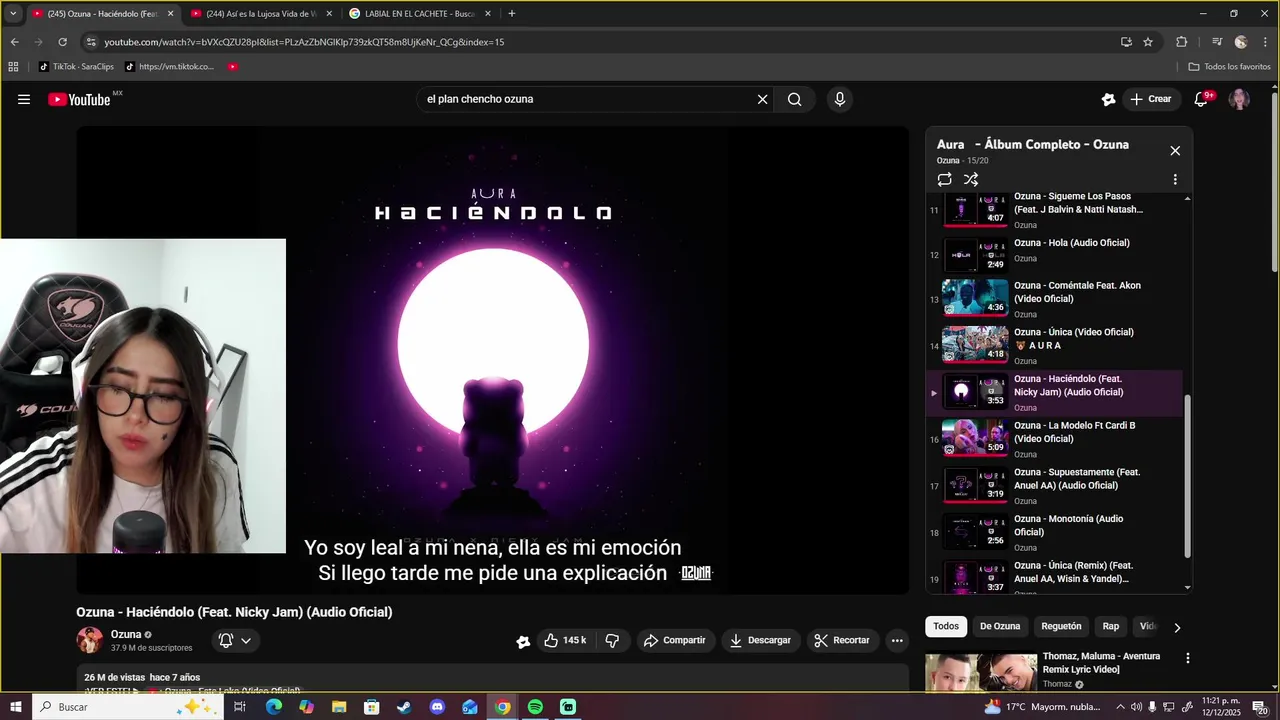Open the Chrome extensions puzzle icon
Screen dimensions: 1280x720
(1182, 42)
